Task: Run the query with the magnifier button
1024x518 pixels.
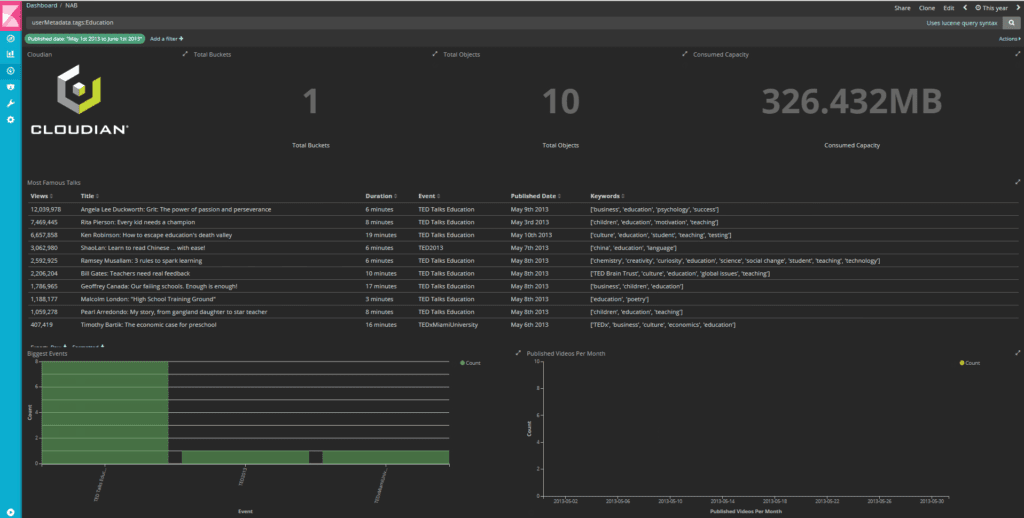Action: click(x=1011, y=23)
